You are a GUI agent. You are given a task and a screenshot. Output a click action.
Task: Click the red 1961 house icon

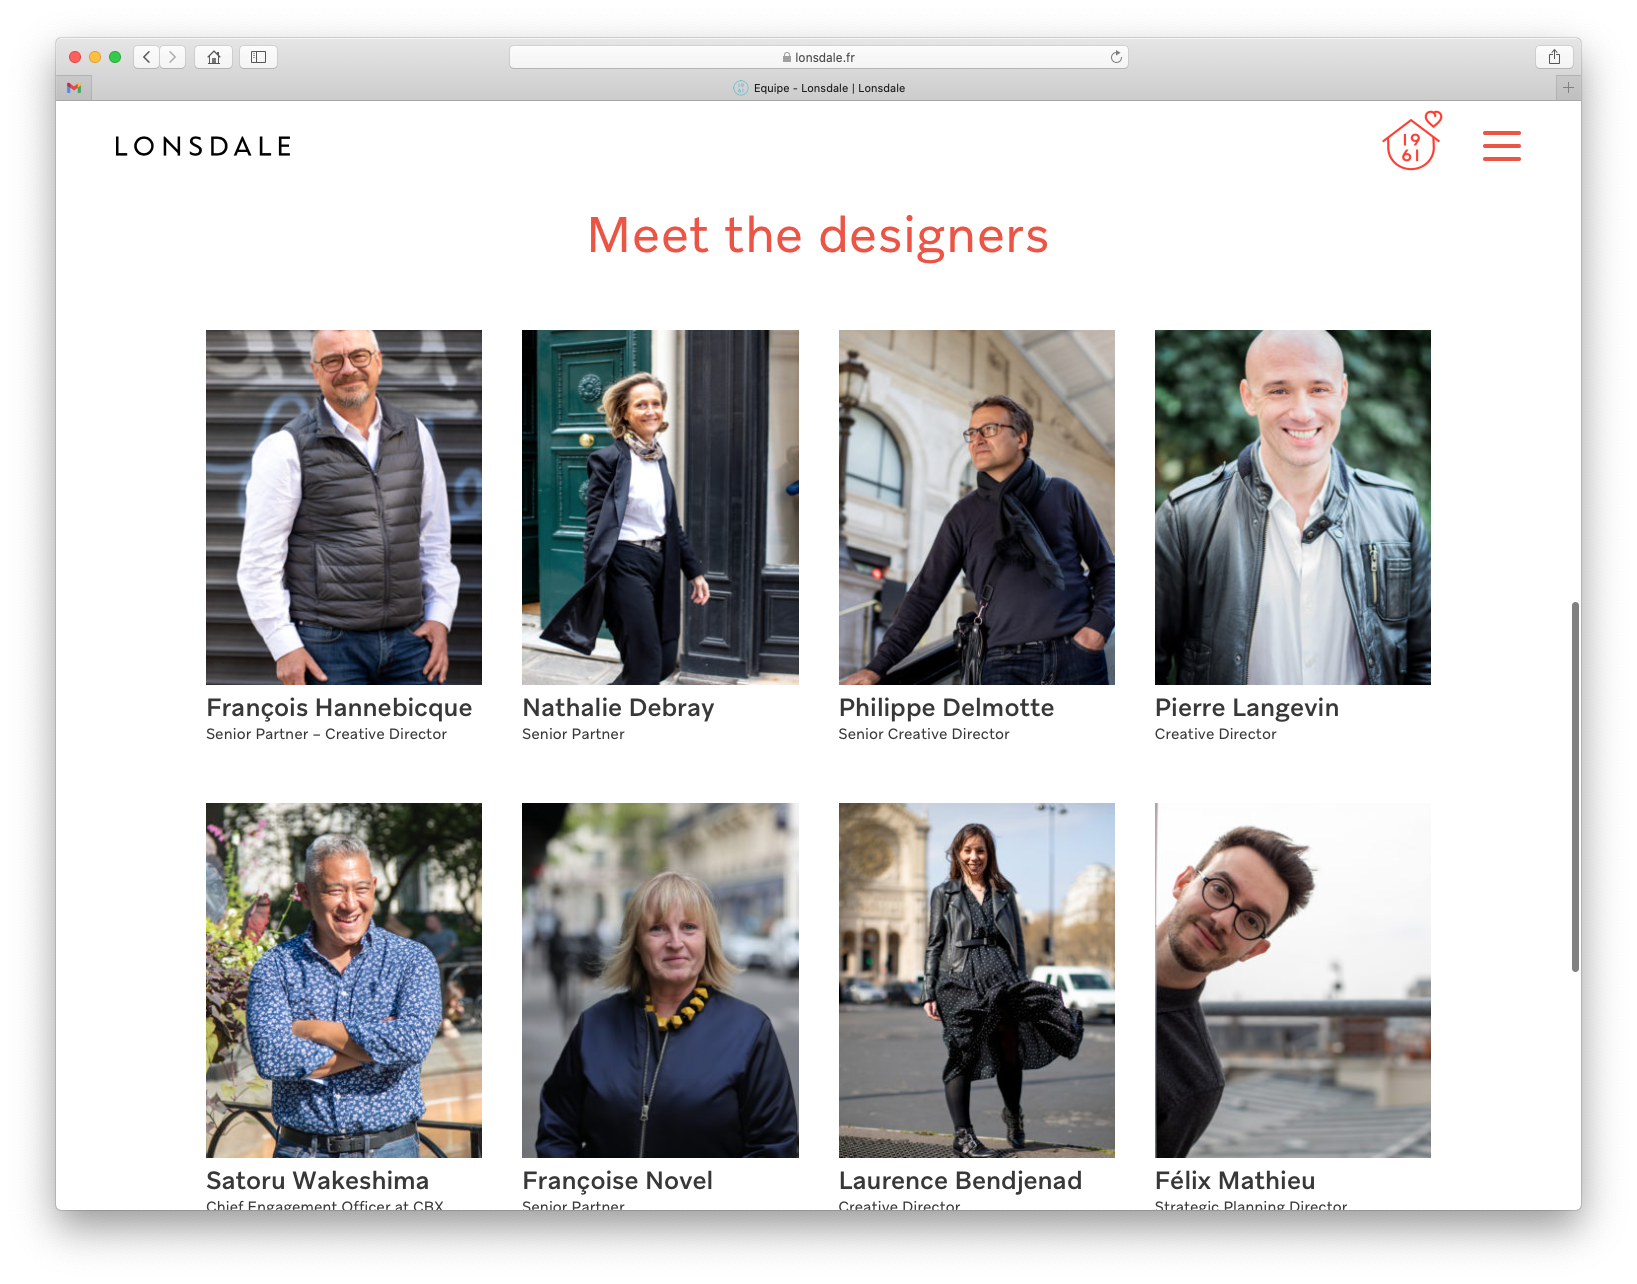(1411, 142)
